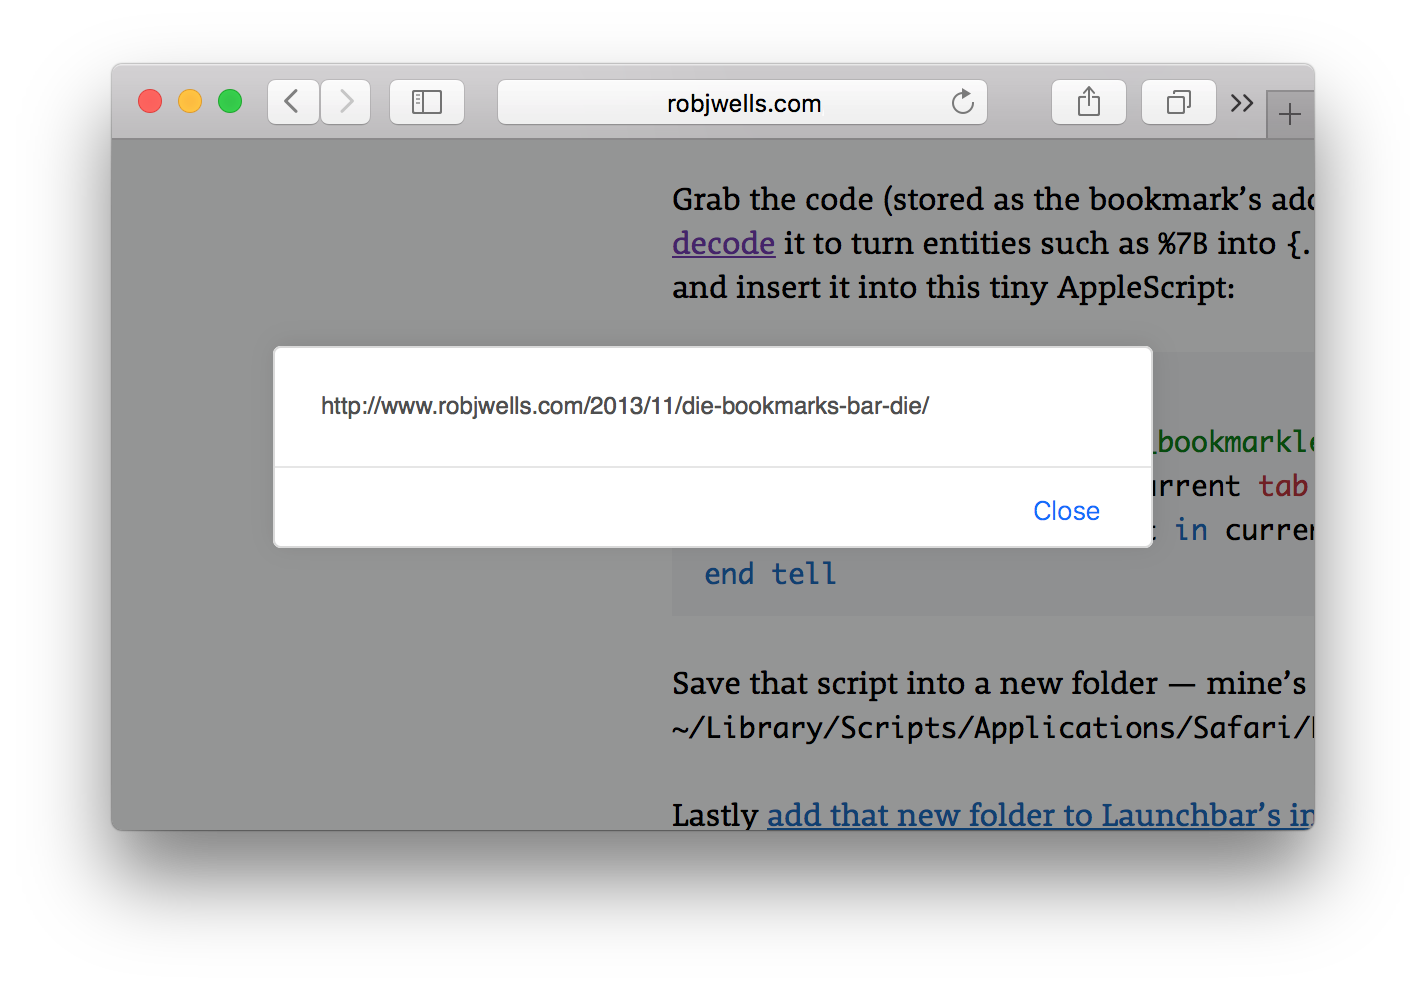Click the 'end tell' code line
The height and width of the screenshot is (990, 1426).
coord(770,574)
